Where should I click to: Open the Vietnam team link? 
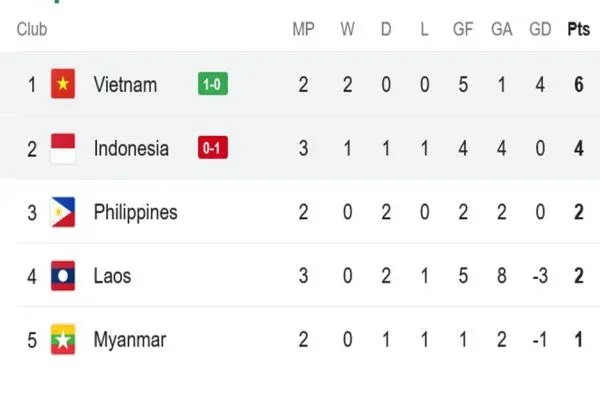125,85
